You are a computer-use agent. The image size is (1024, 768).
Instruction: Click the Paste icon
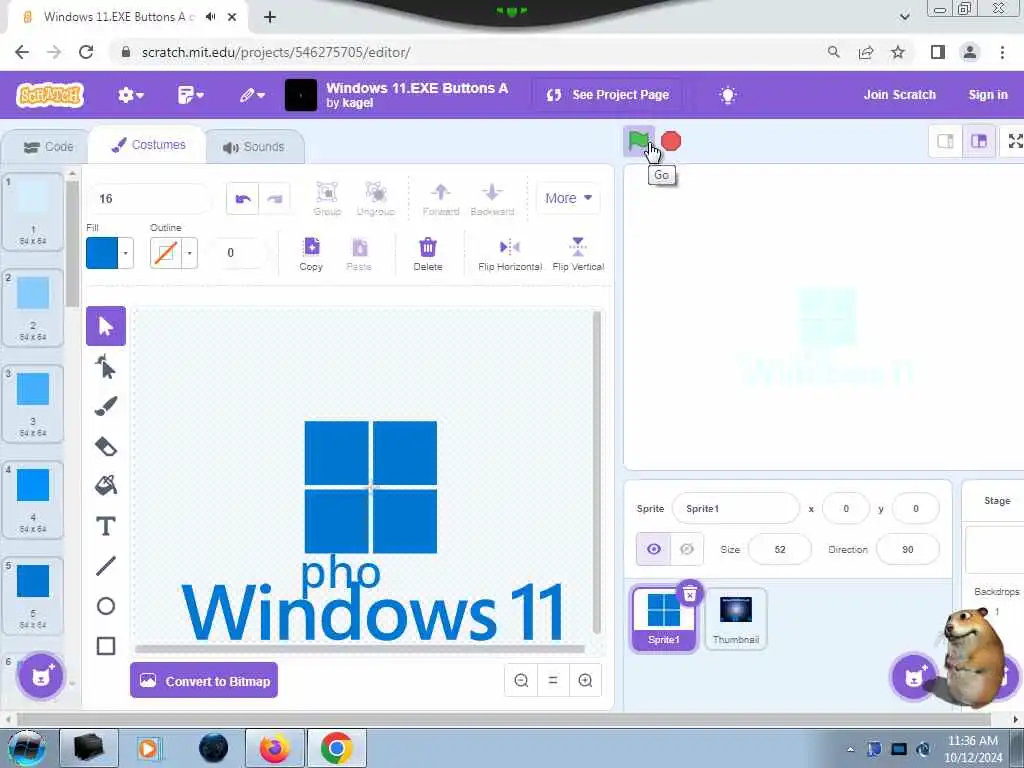359,253
